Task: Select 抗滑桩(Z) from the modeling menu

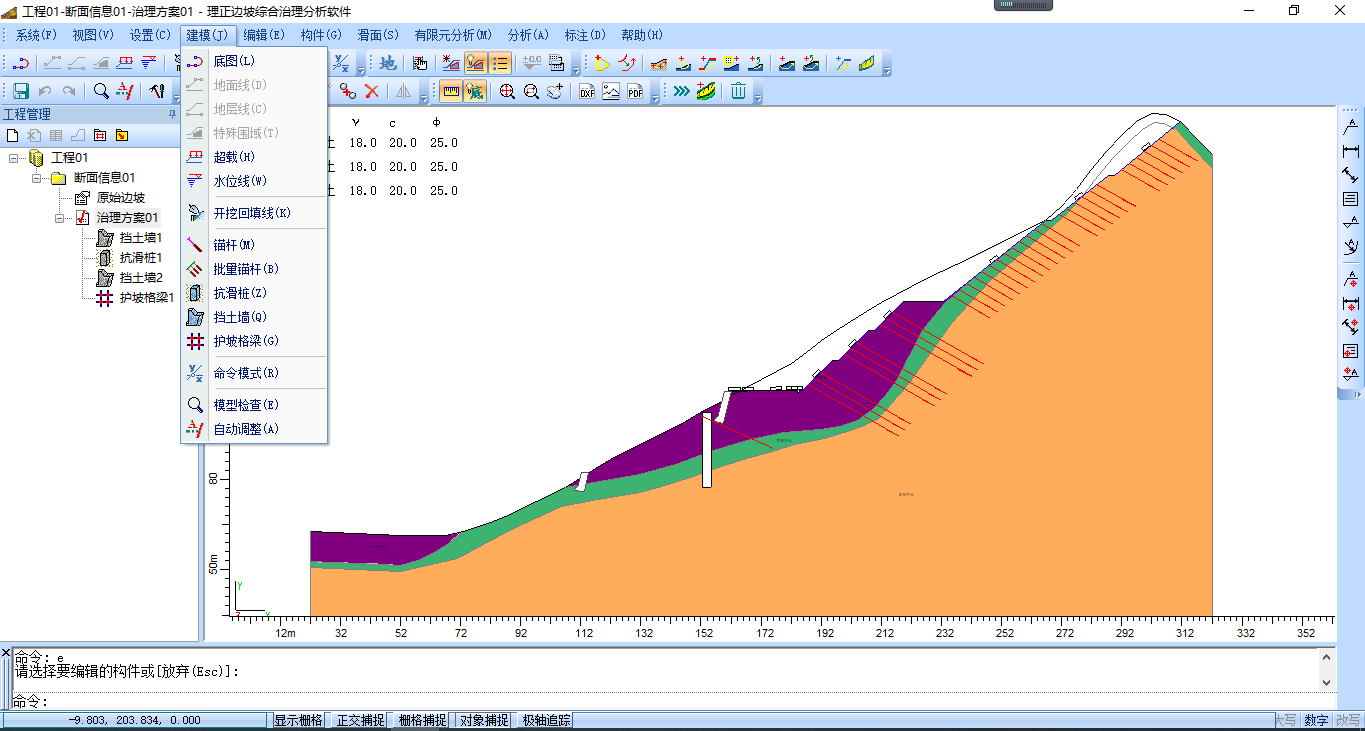Action: 254,293
